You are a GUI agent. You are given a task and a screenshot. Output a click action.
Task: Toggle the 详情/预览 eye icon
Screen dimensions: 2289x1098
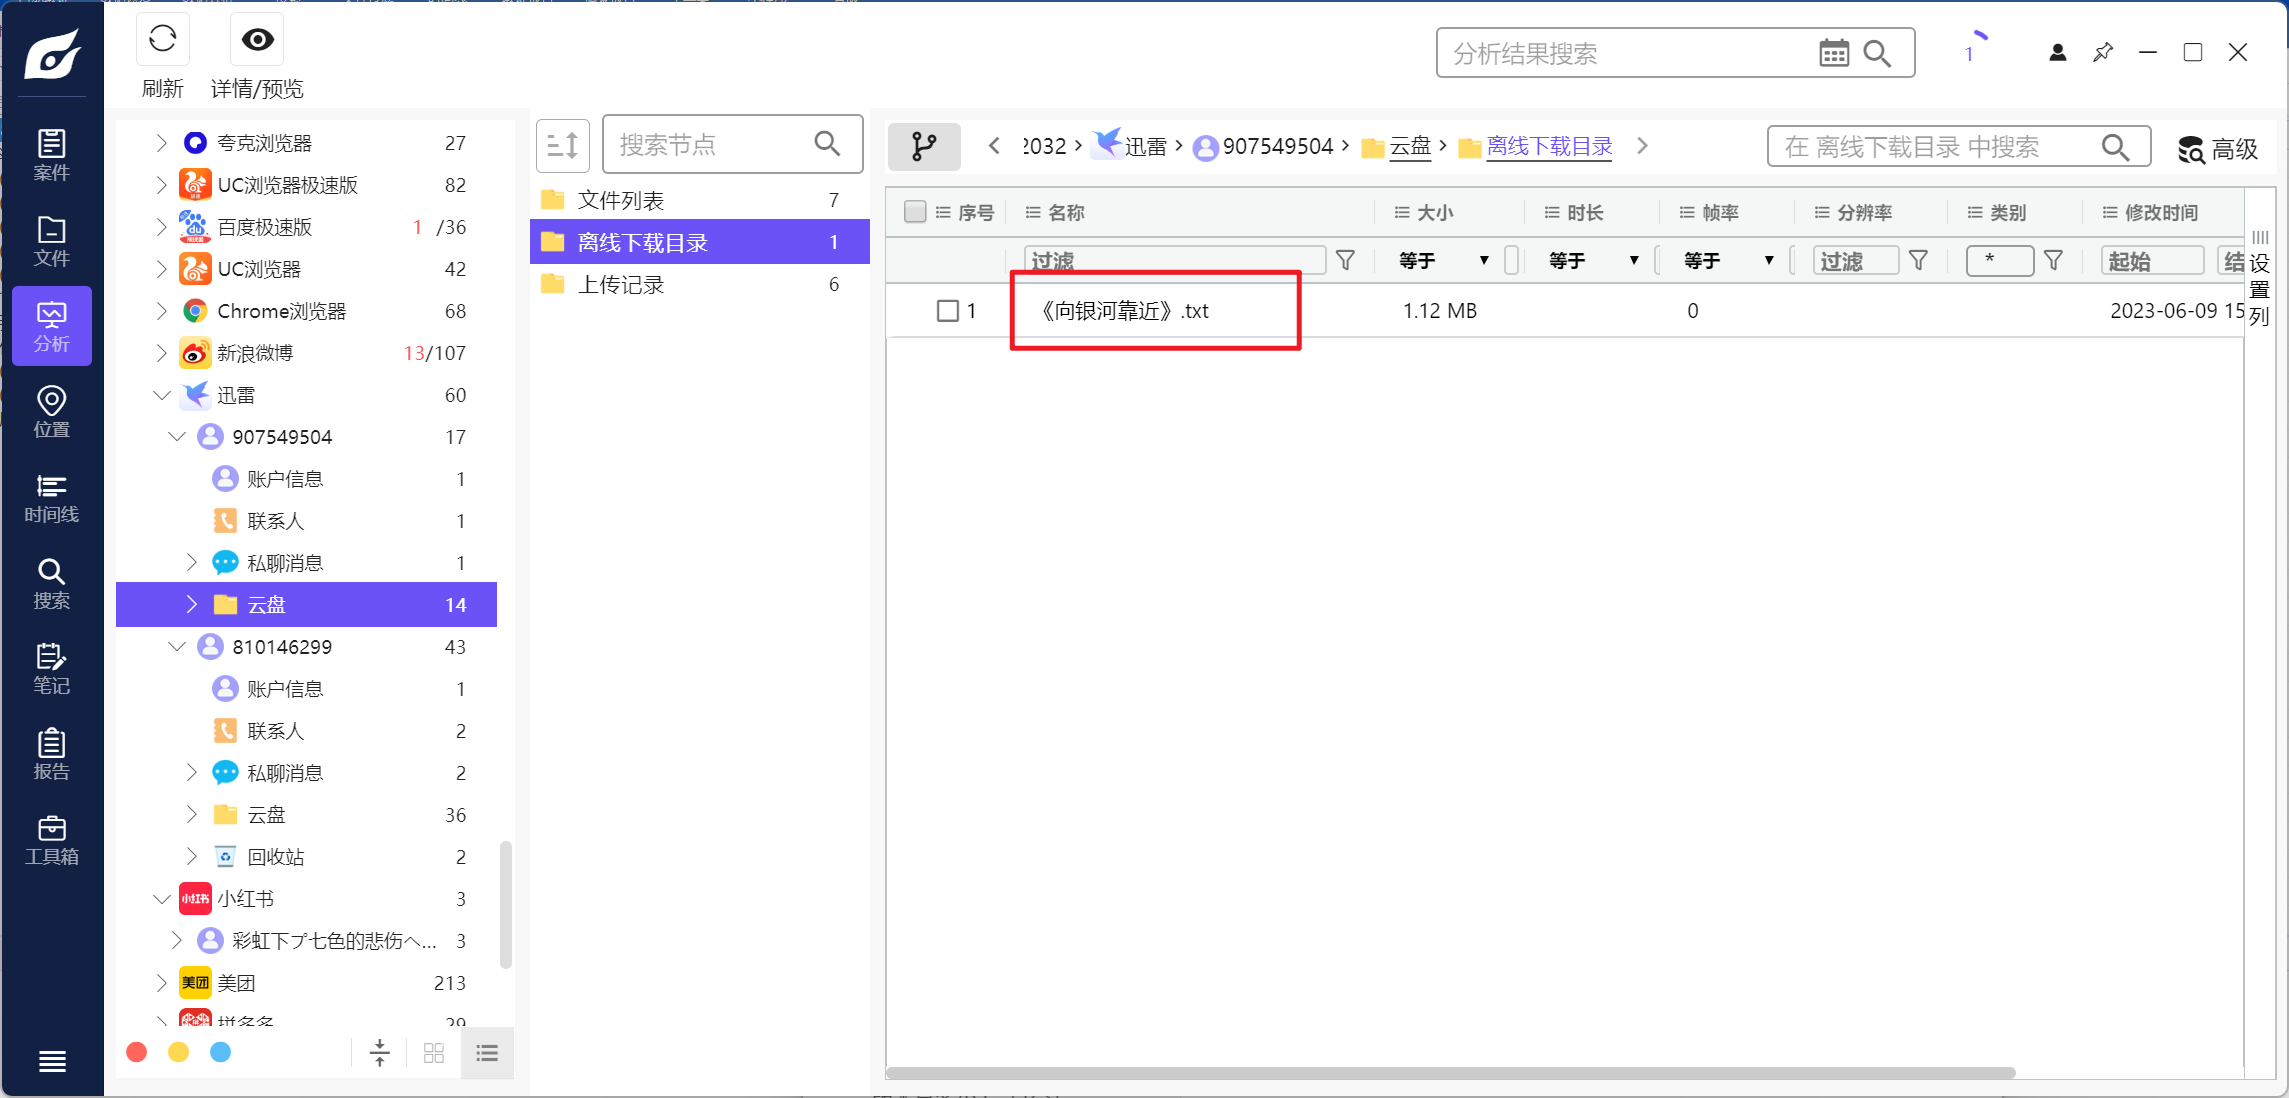tap(257, 40)
